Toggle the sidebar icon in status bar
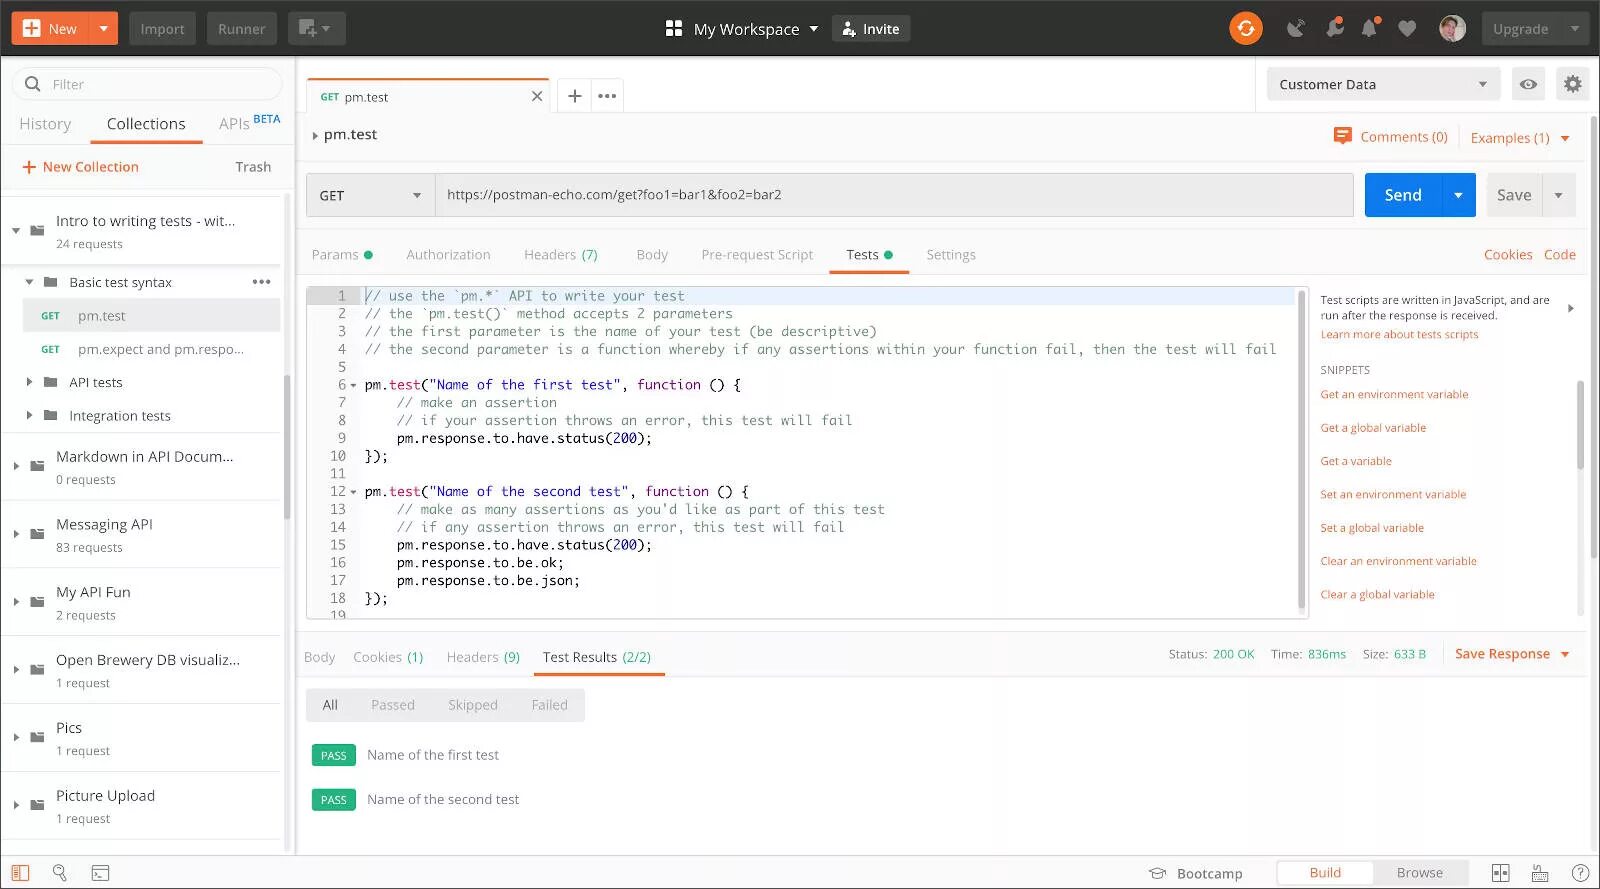Screen dimensions: 1600x889 pyautogui.click(x=20, y=873)
